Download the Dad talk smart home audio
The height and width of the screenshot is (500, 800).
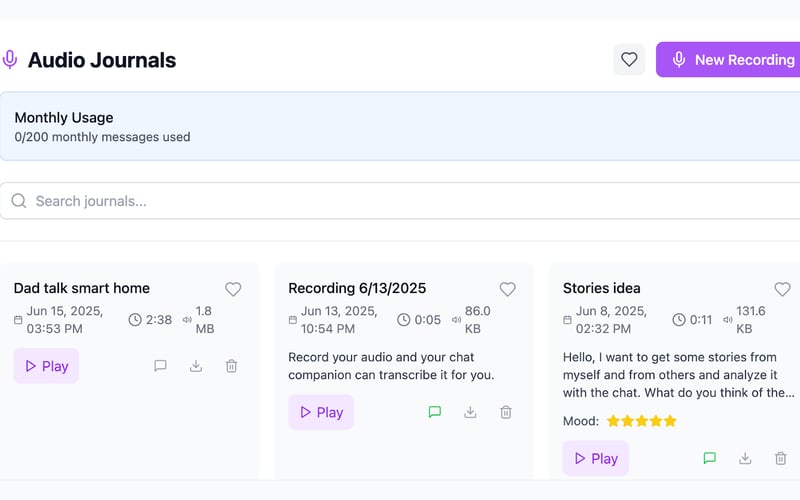coord(196,366)
